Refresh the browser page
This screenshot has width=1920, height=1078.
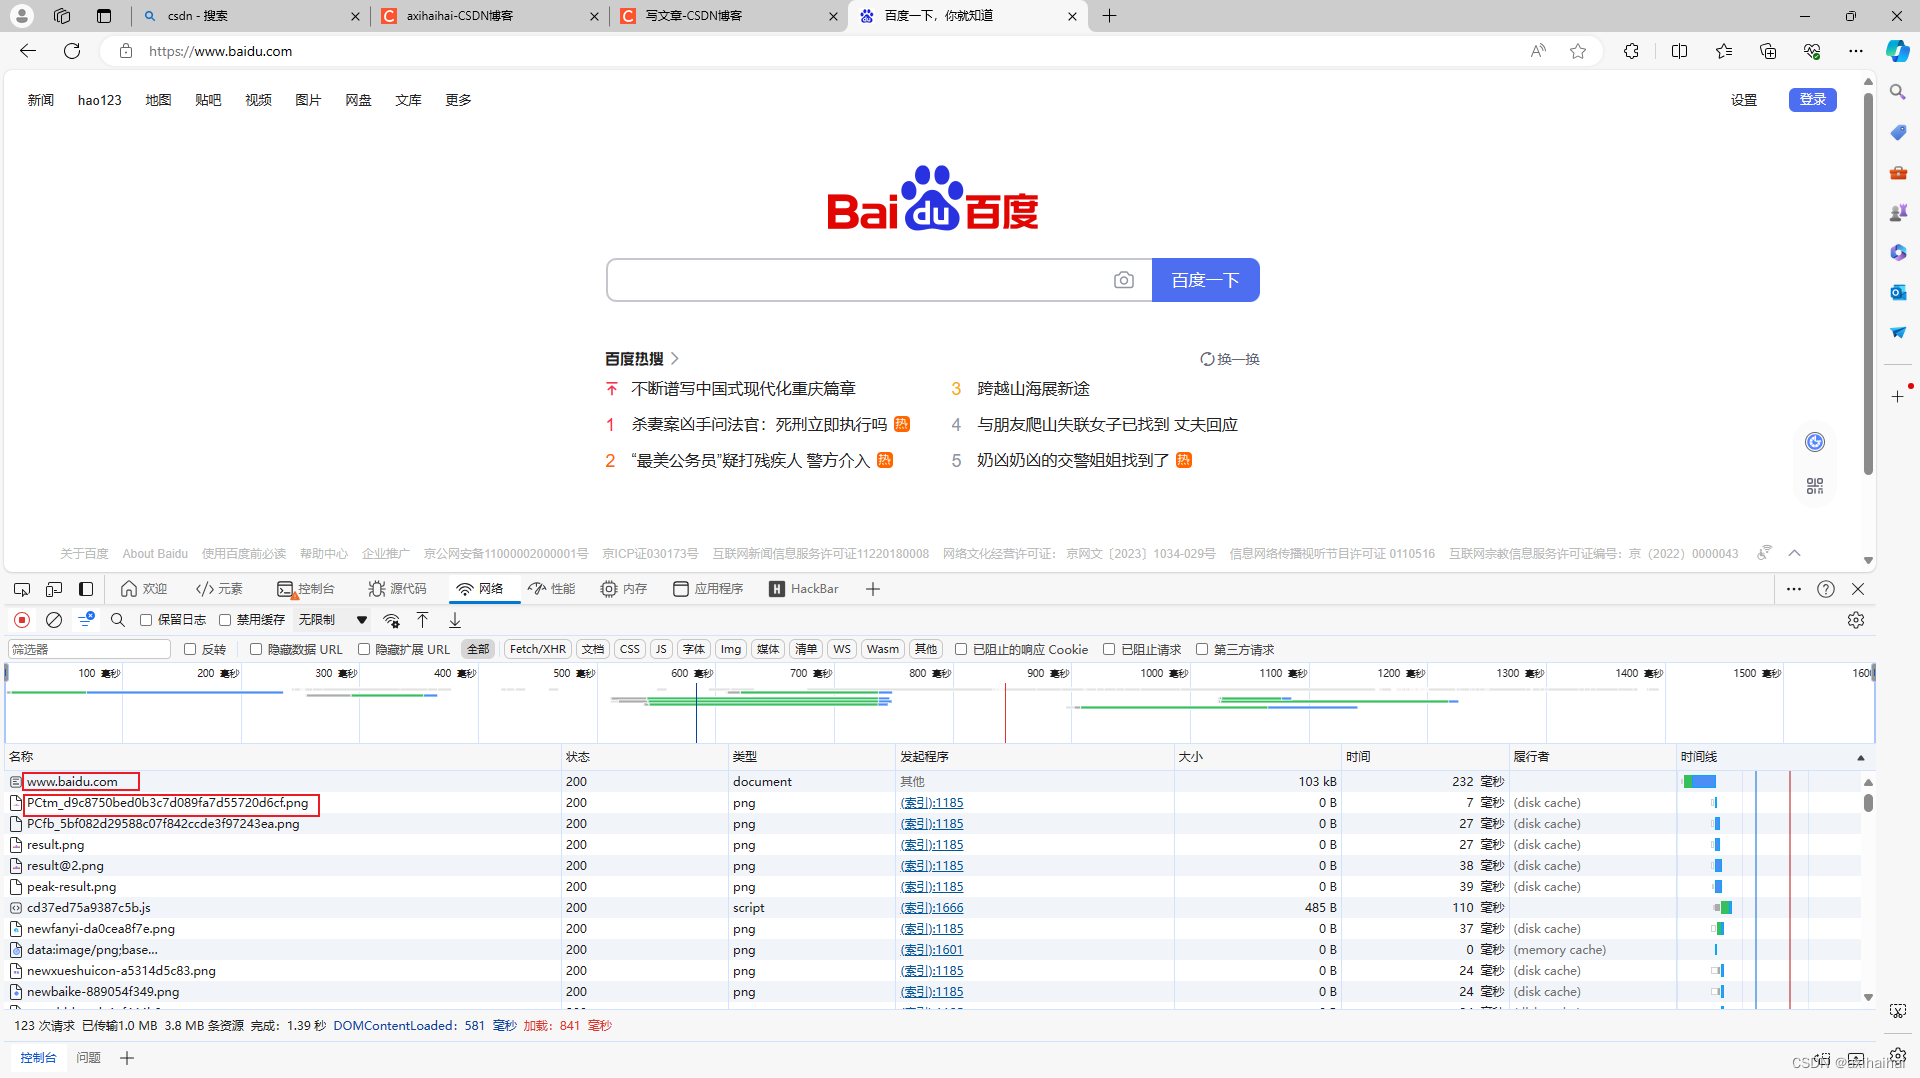click(x=72, y=51)
